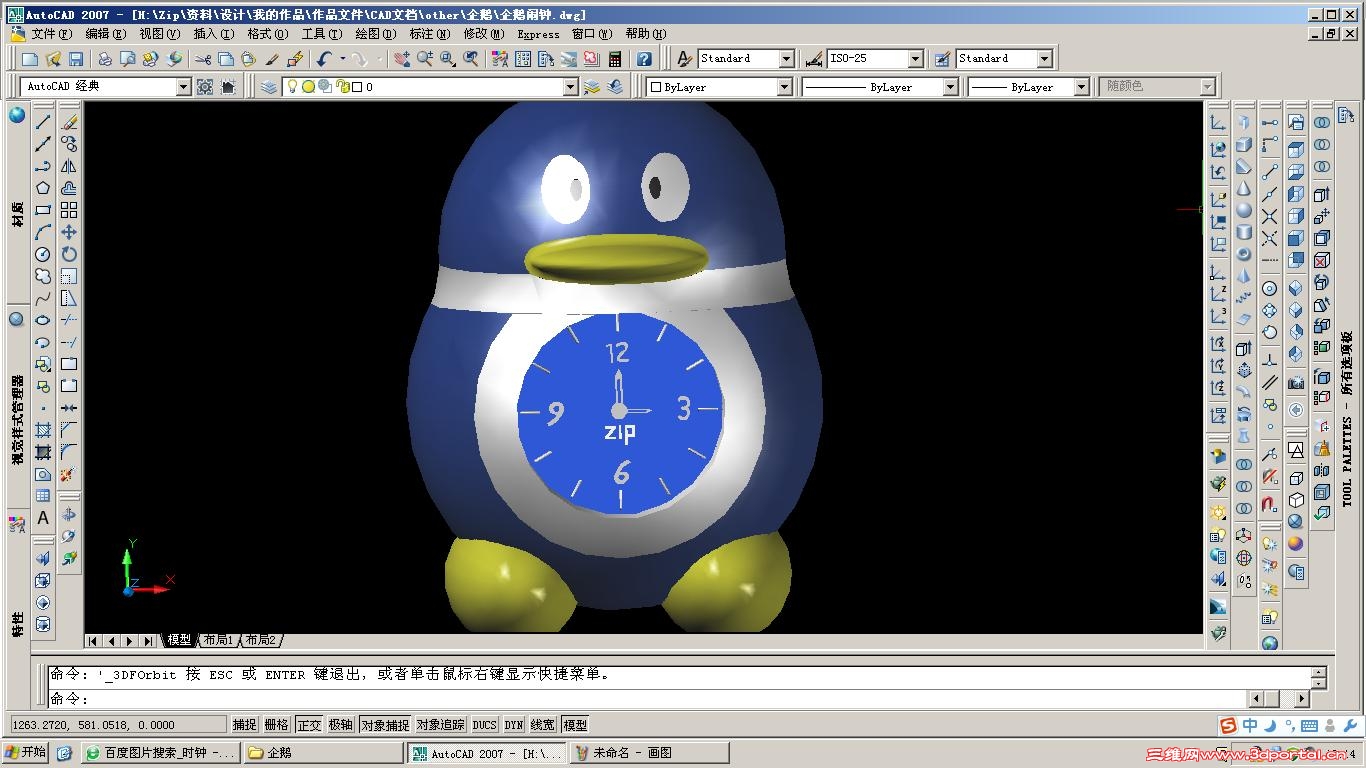This screenshot has width=1366, height=768.
Task: Toggle 对象追踪 object snap tracking
Action: click(x=441, y=725)
